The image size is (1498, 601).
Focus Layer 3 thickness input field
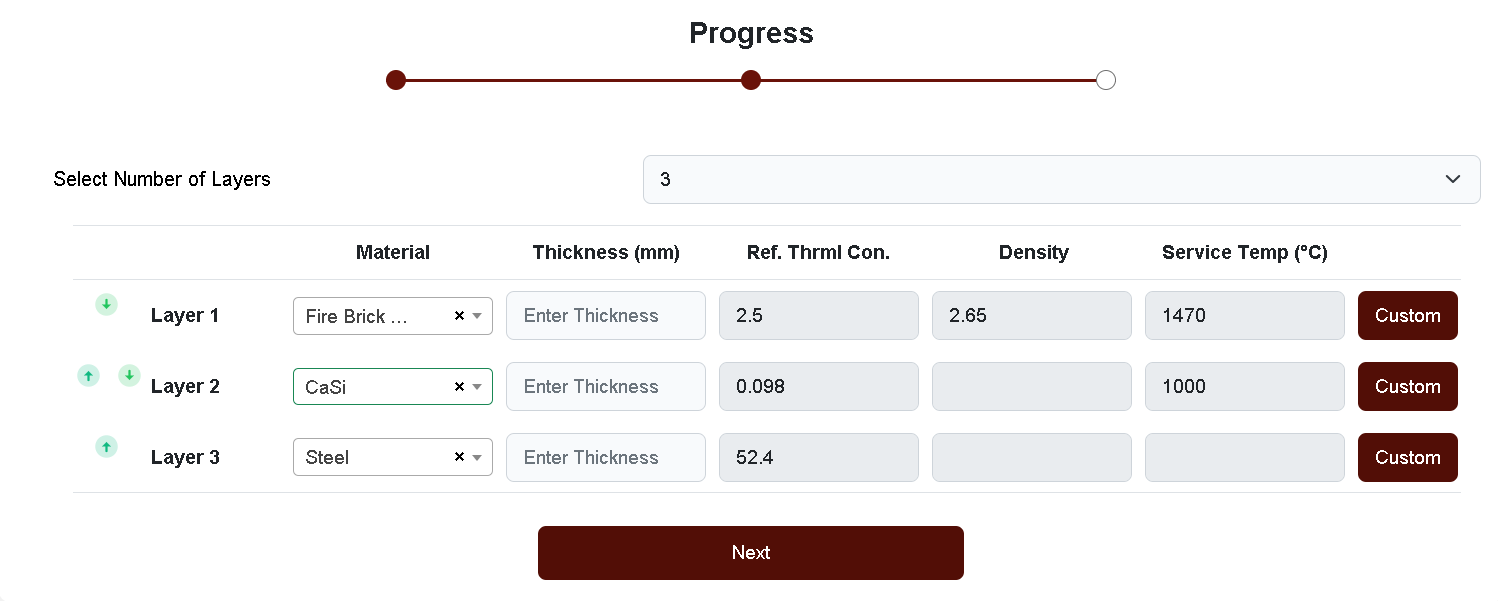point(606,458)
